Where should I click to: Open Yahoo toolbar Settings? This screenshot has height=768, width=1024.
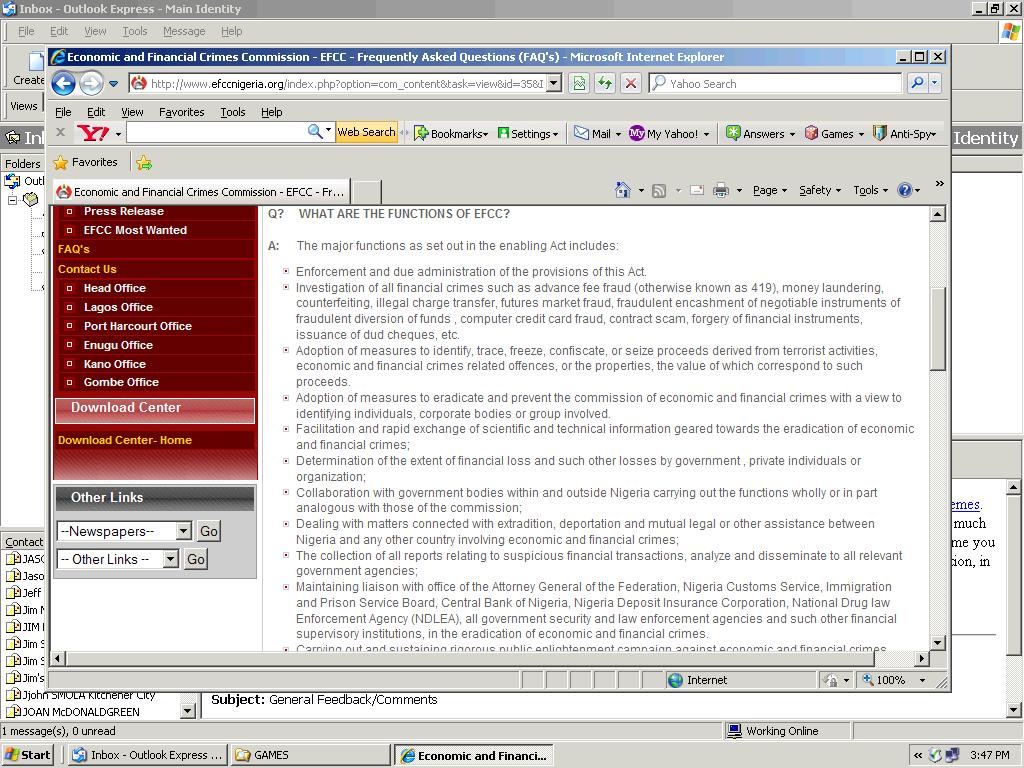point(528,134)
